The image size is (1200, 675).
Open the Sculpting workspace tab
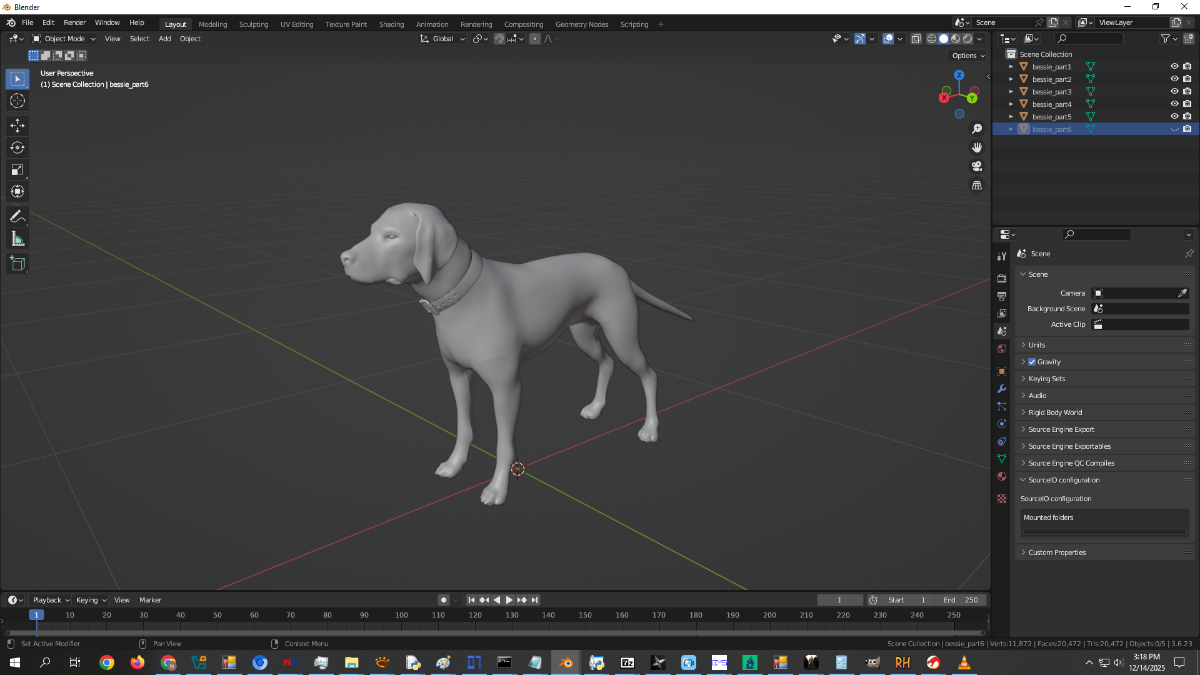[253, 24]
